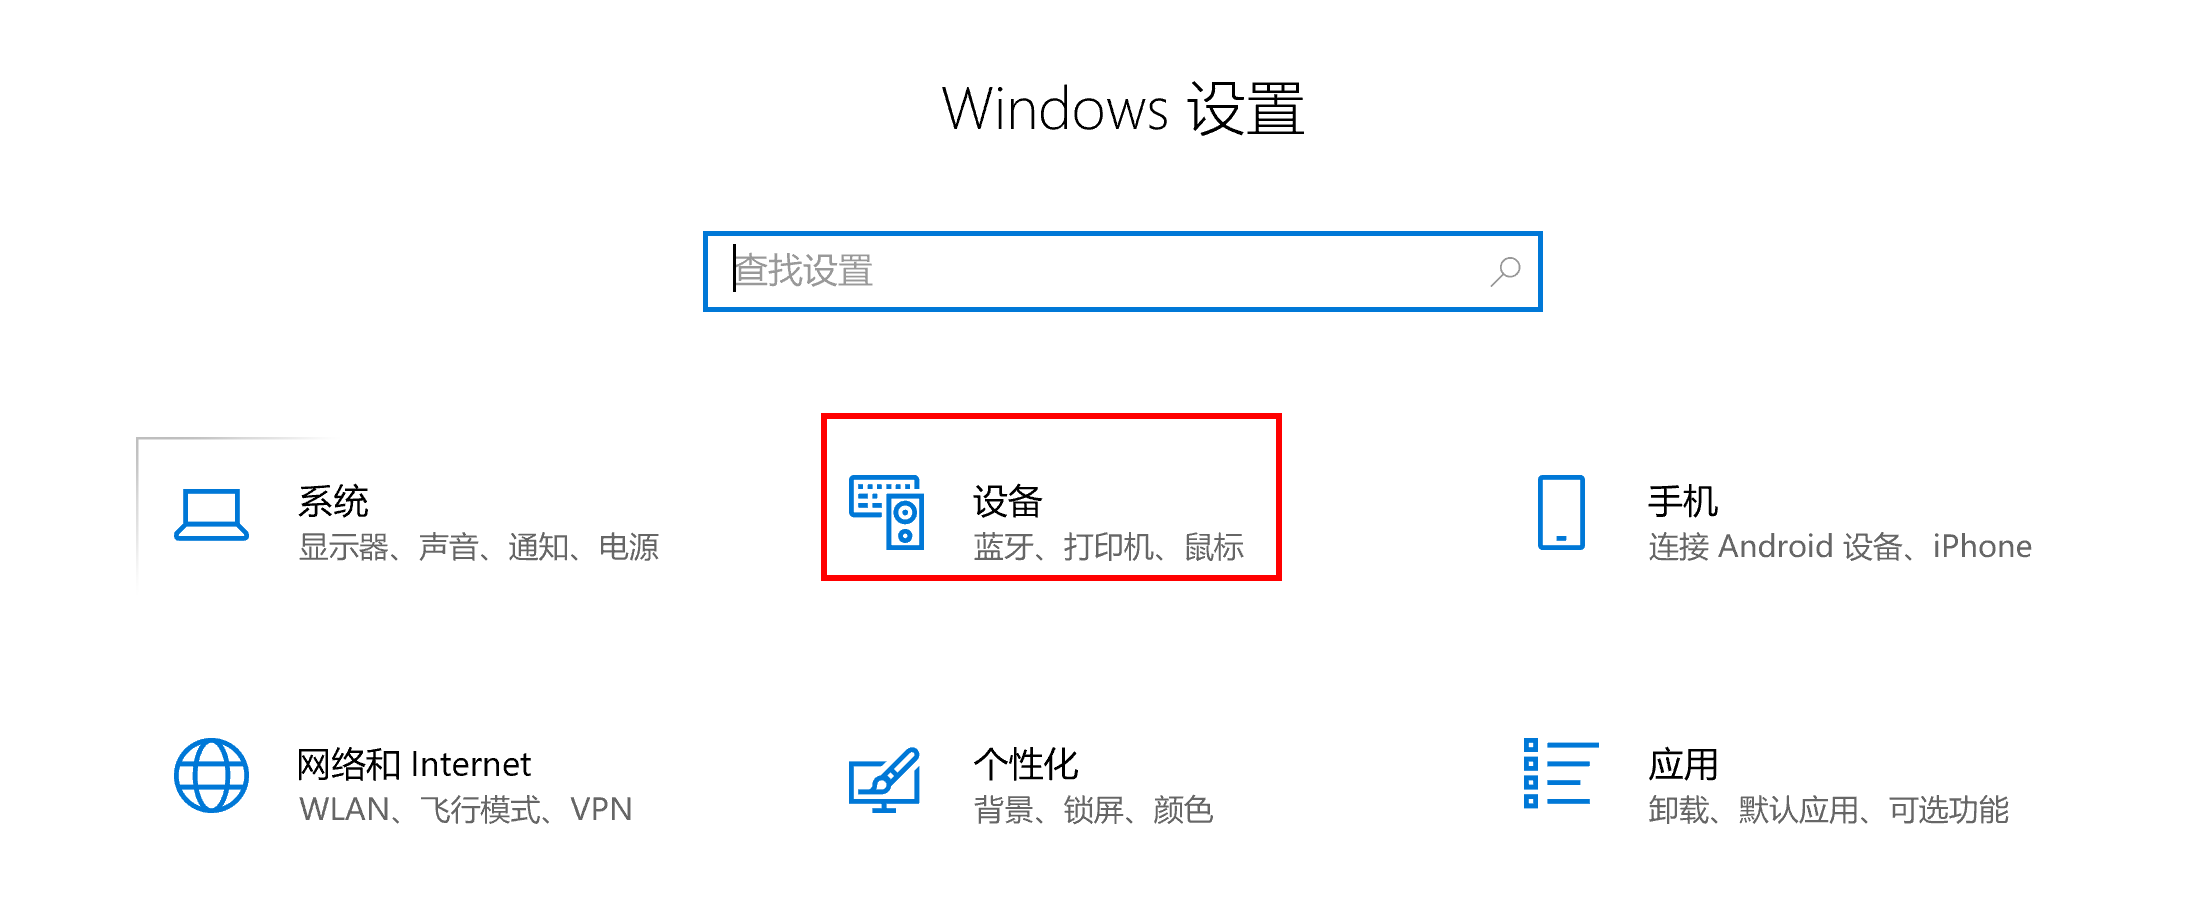The width and height of the screenshot is (2189, 906).
Task: Click the 卸载、默认应用、可选功能 description
Action: [1829, 809]
